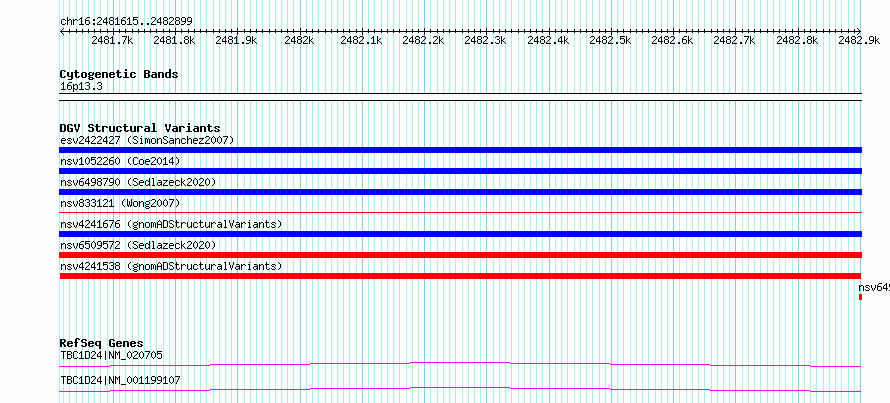Screen dimensions: 890x403
Task: Open nsv4241676 (gnomADStructuralVariants) label
Action: (x=171, y=224)
